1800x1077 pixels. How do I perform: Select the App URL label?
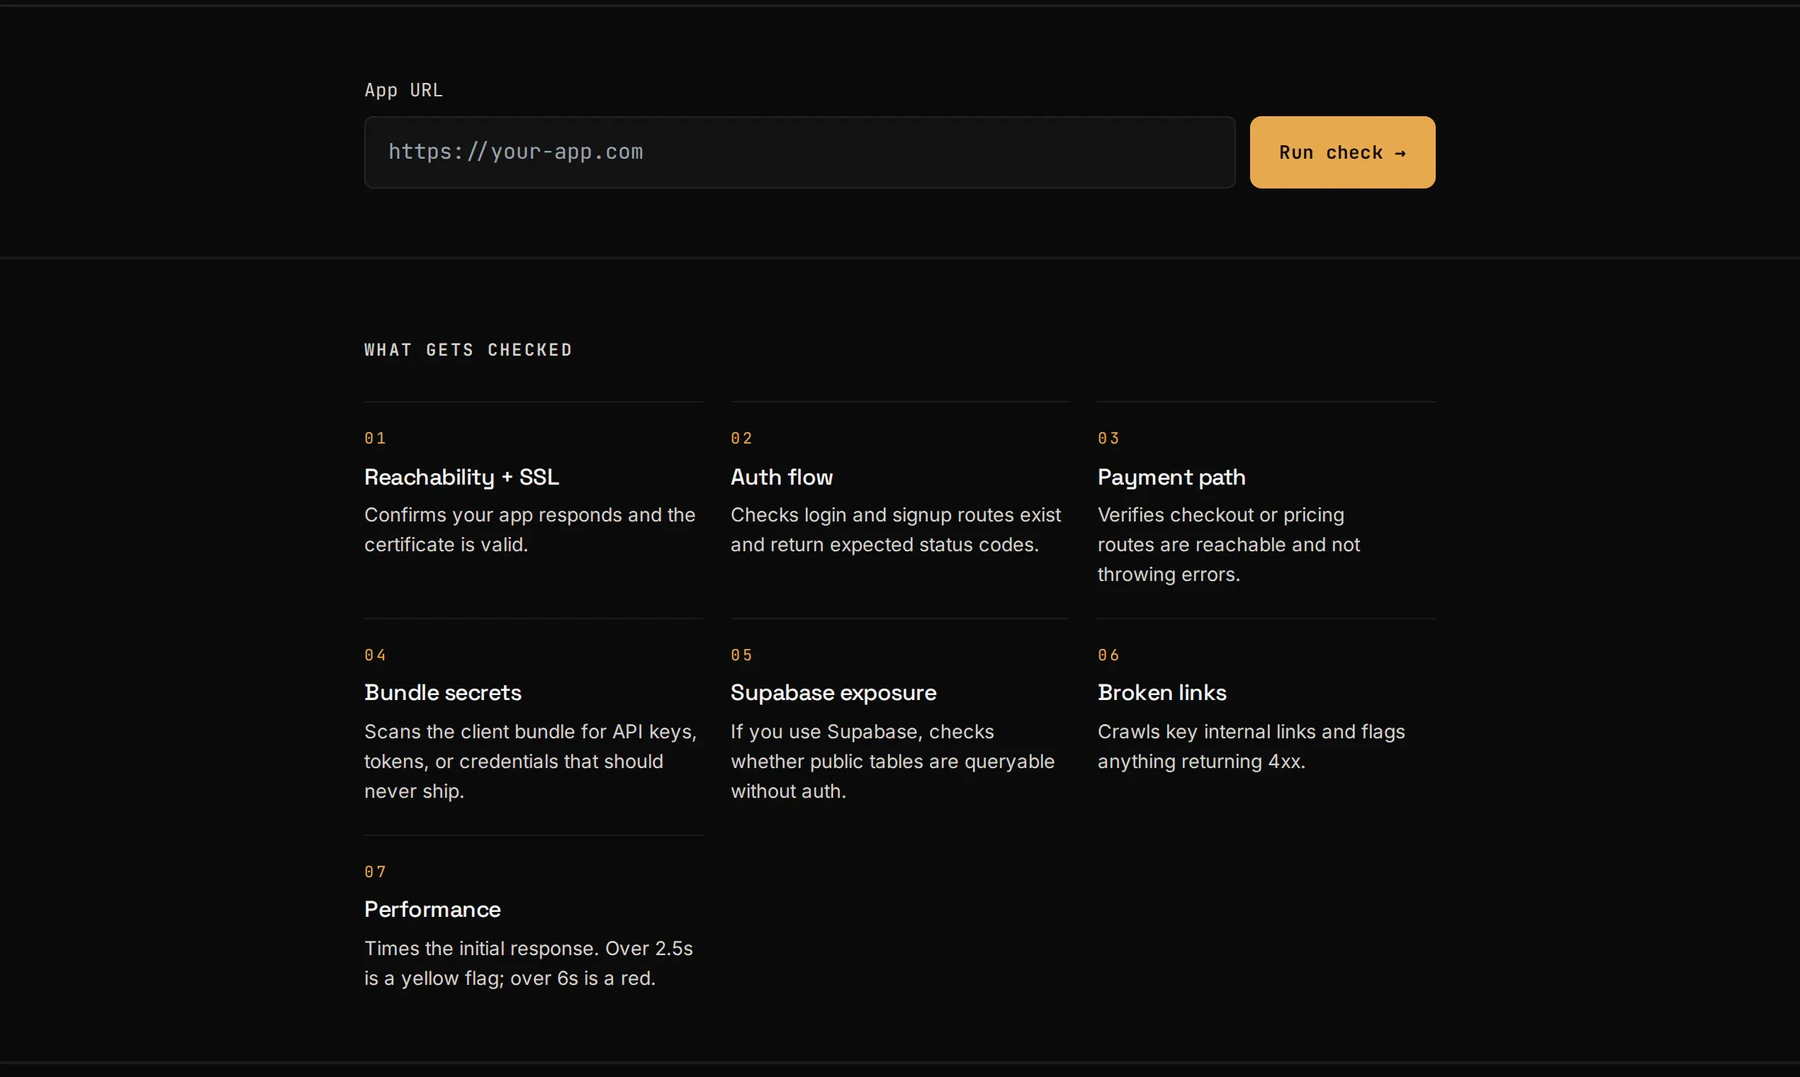[x=404, y=90]
